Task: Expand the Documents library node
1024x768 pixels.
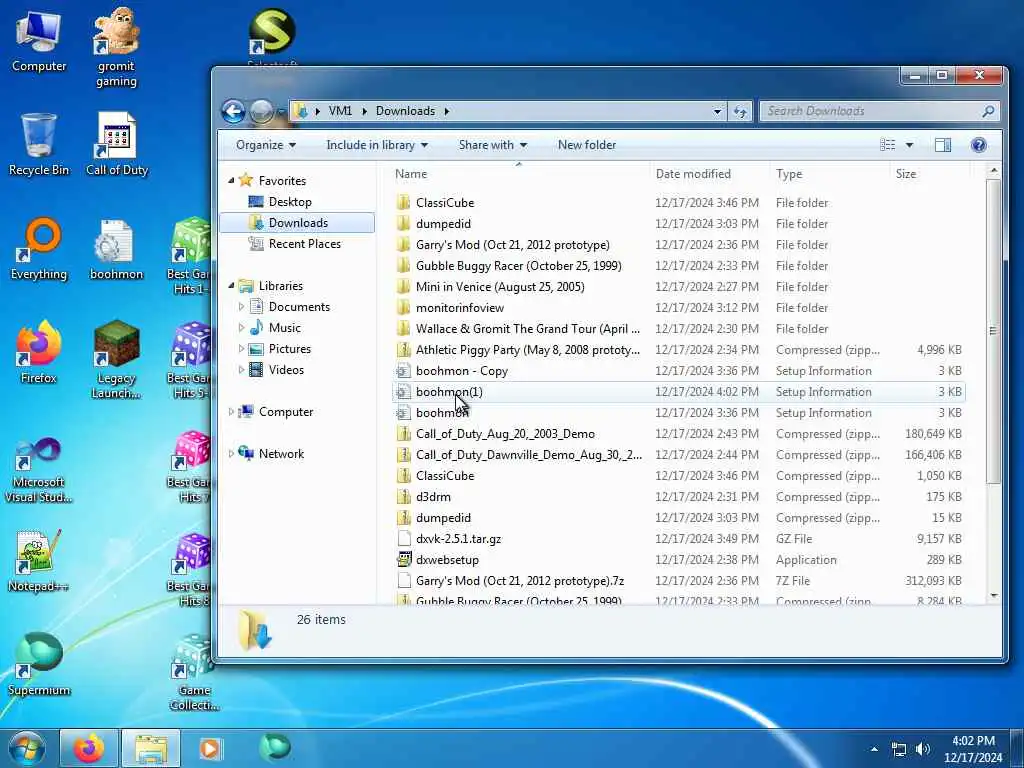Action: (x=241, y=306)
